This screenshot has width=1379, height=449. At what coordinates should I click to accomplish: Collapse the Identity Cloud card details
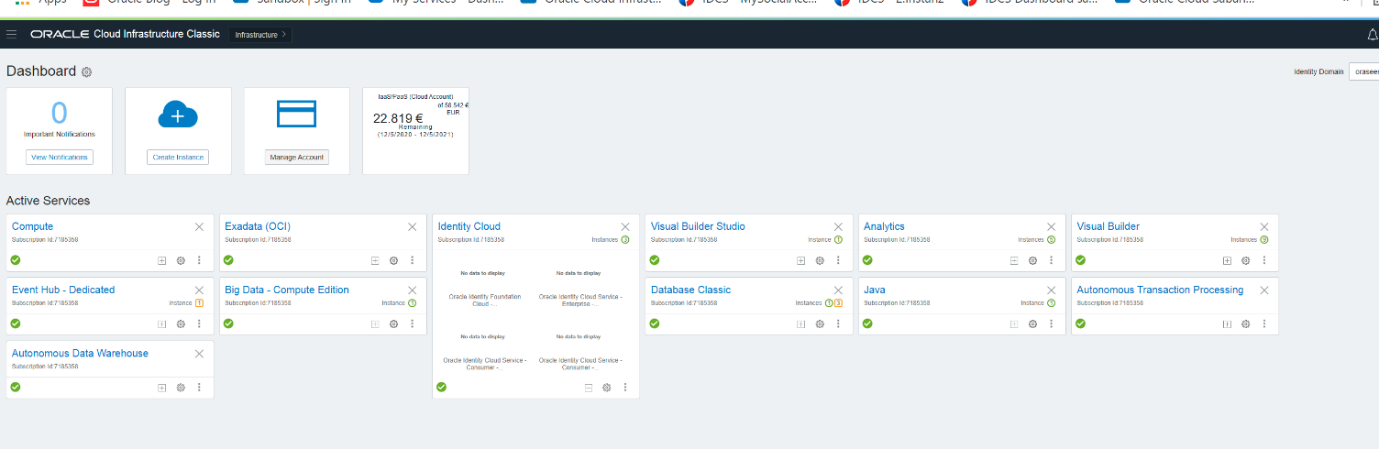point(588,388)
